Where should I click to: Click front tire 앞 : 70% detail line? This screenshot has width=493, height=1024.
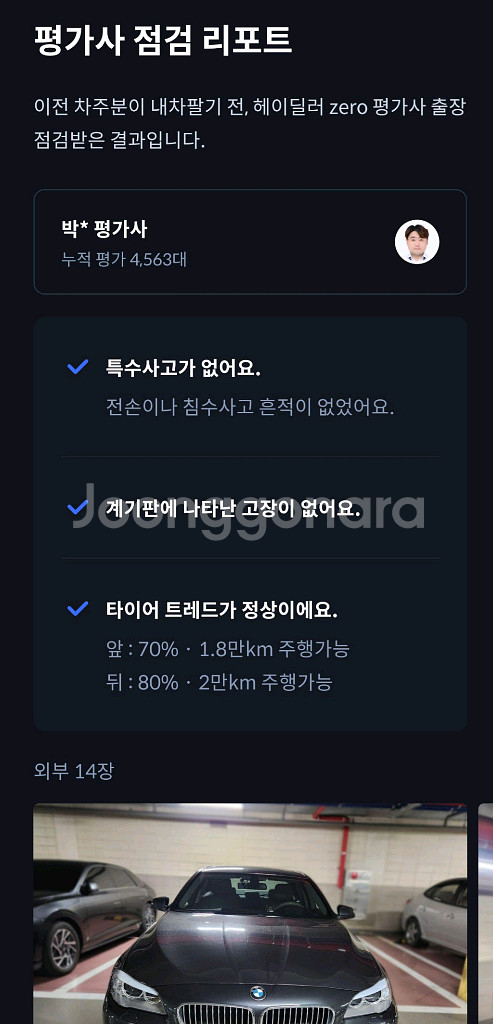pyautogui.click(x=227, y=649)
